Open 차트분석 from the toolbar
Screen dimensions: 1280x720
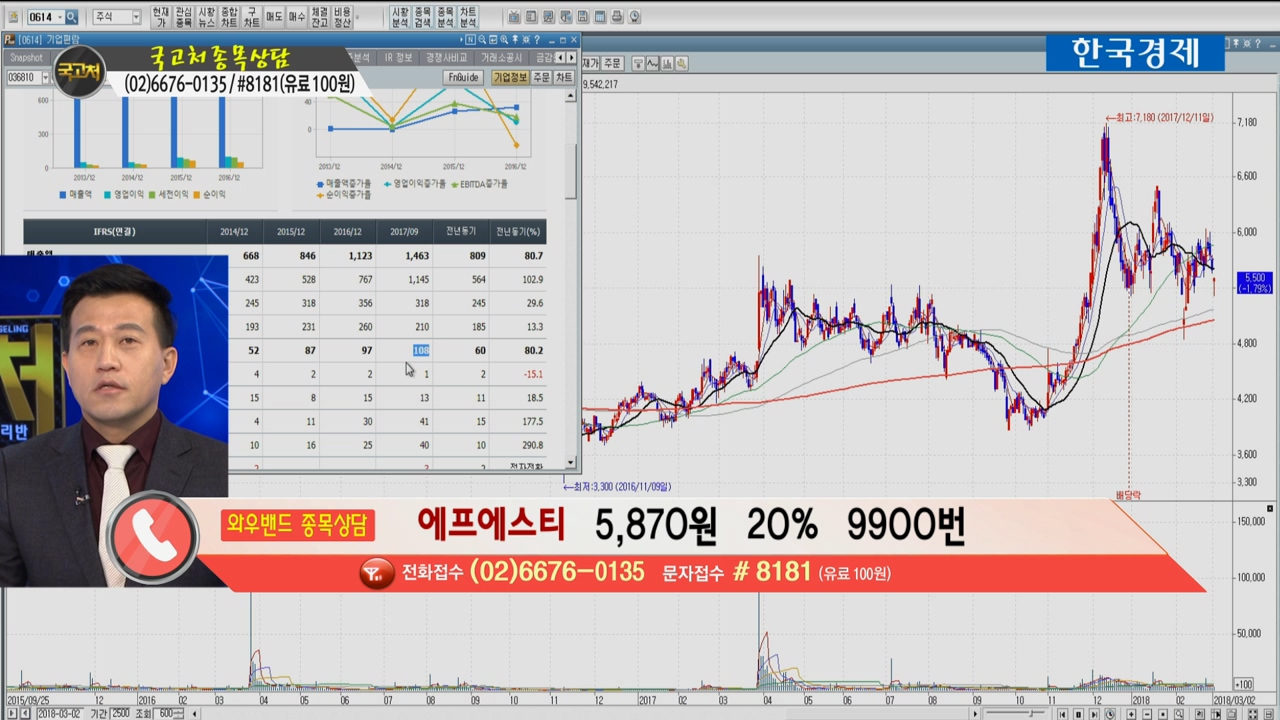(x=468, y=17)
